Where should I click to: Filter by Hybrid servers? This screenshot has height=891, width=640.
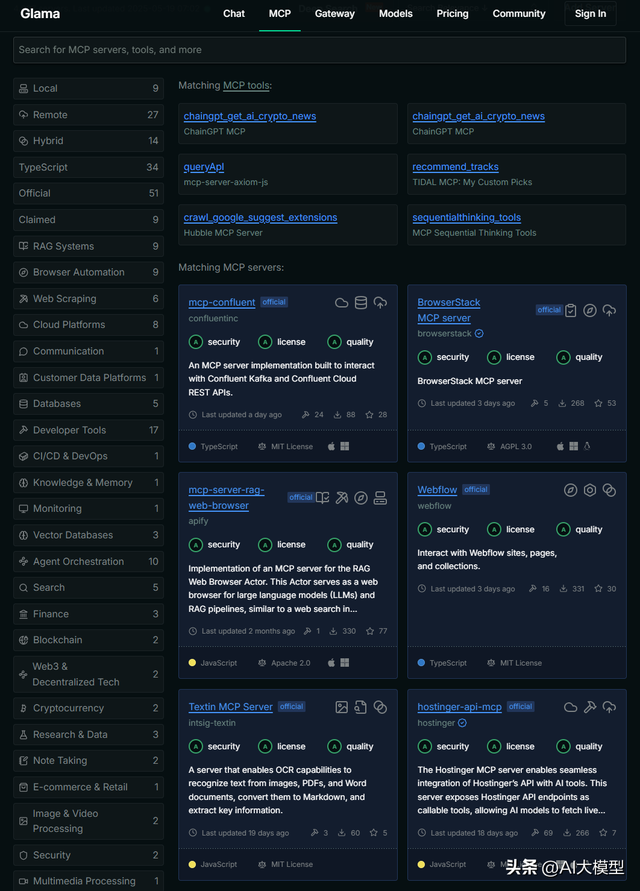click(x=88, y=141)
